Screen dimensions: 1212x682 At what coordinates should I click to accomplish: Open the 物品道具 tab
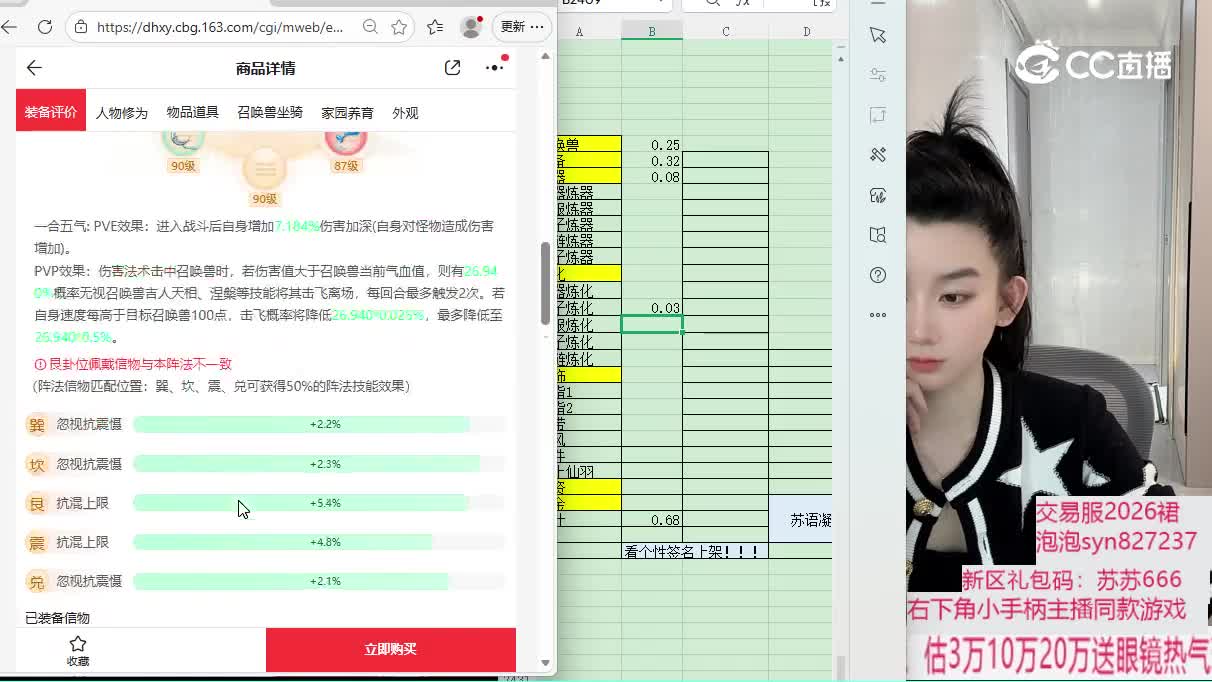click(x=192, y=113)
